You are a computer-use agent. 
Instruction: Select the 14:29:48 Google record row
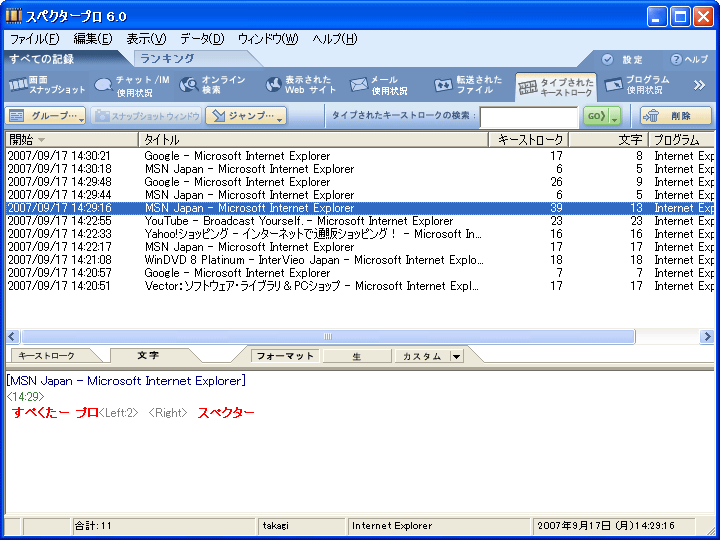tap(360, 182)
